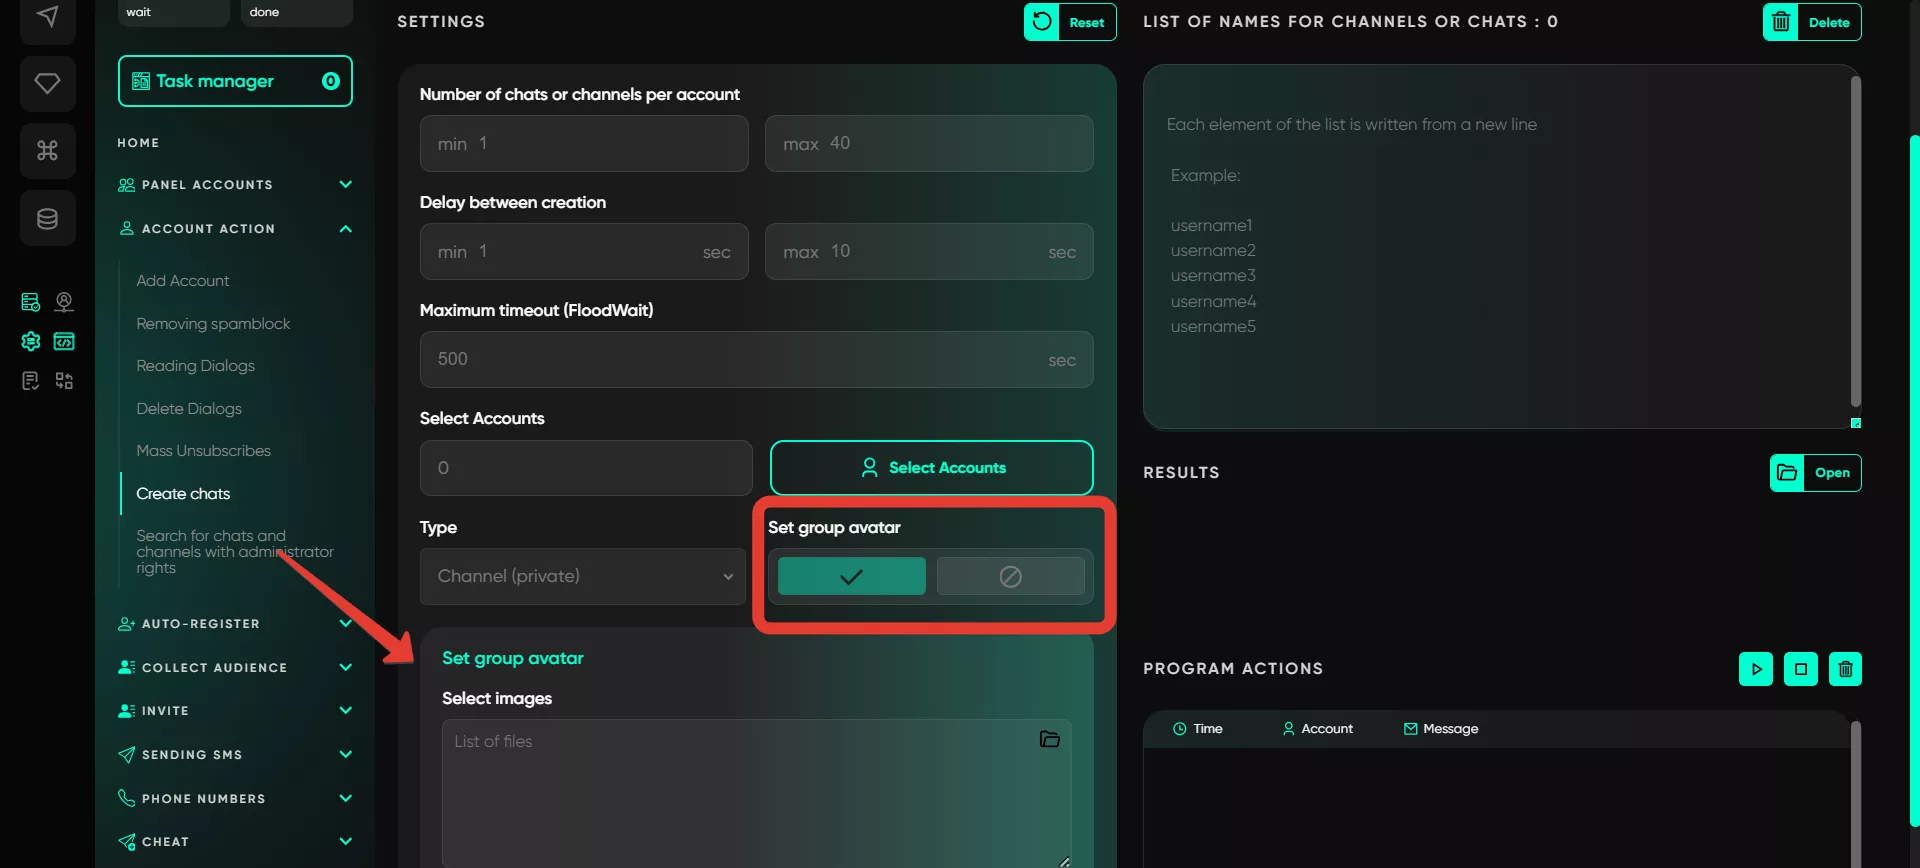Viewport: 1920px width, 868px height.
Task: Click the 'done' counter tile
Action: [x=296, y=13]
